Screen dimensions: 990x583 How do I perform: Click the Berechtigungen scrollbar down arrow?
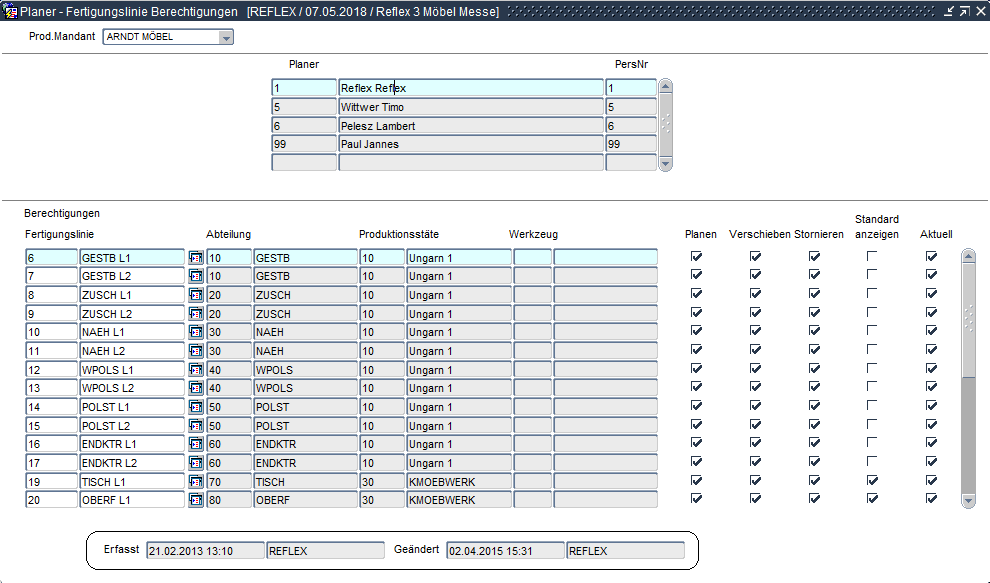pos(968,500)
